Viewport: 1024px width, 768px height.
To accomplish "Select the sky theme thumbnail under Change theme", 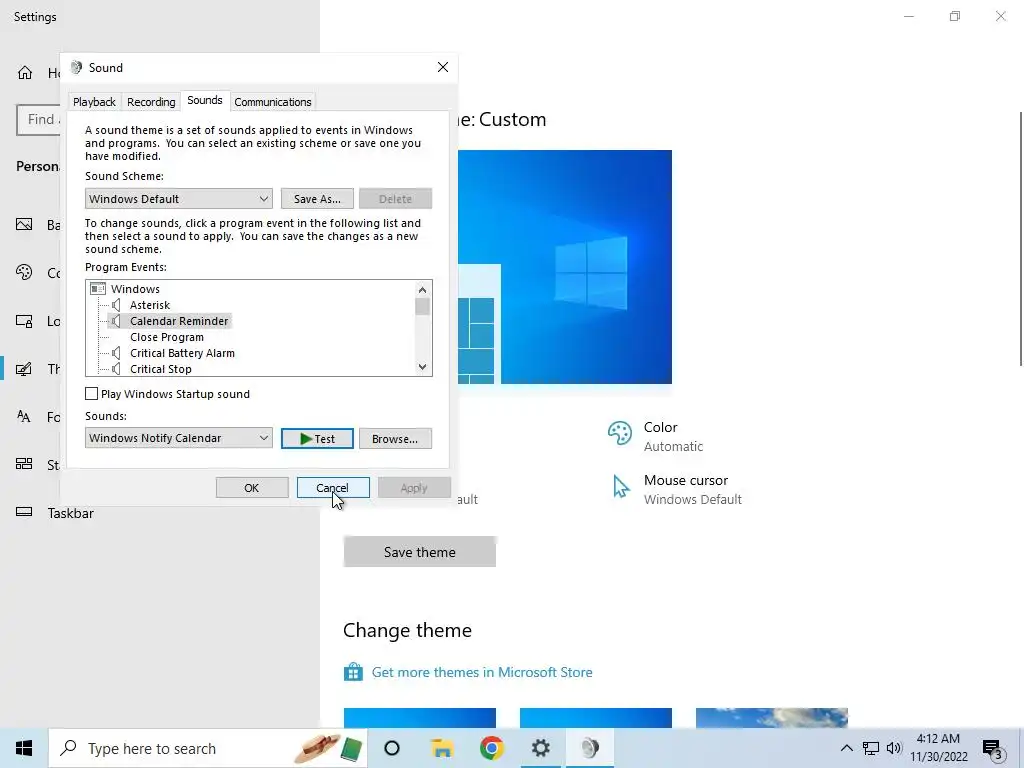I will (772, 718).
